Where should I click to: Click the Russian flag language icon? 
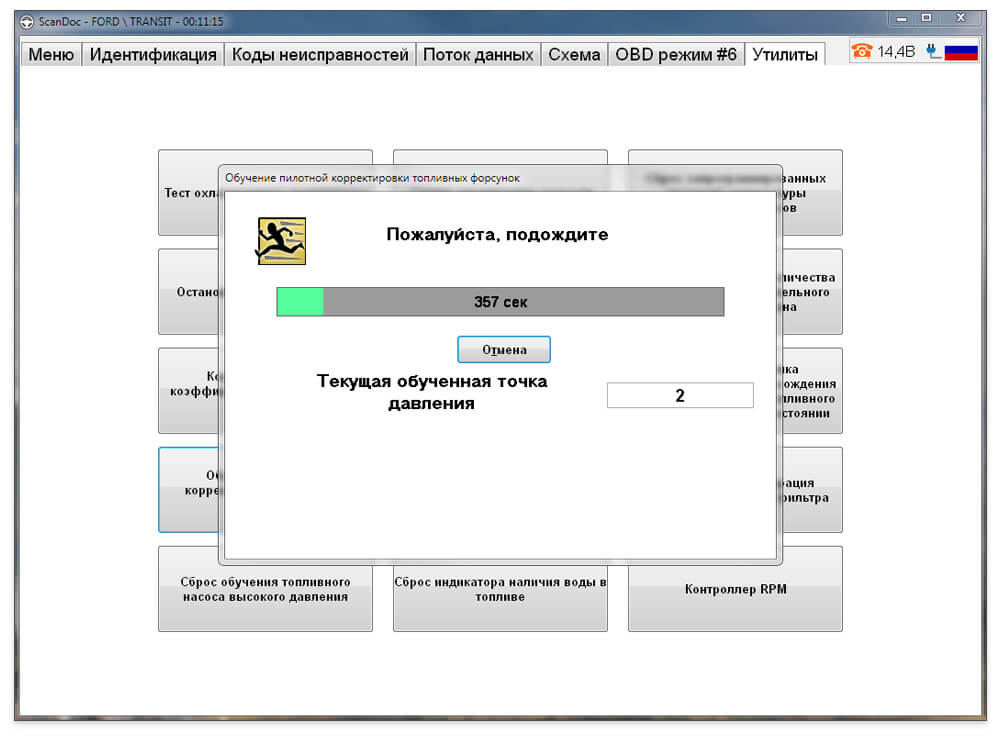click(x=961, y=52)
